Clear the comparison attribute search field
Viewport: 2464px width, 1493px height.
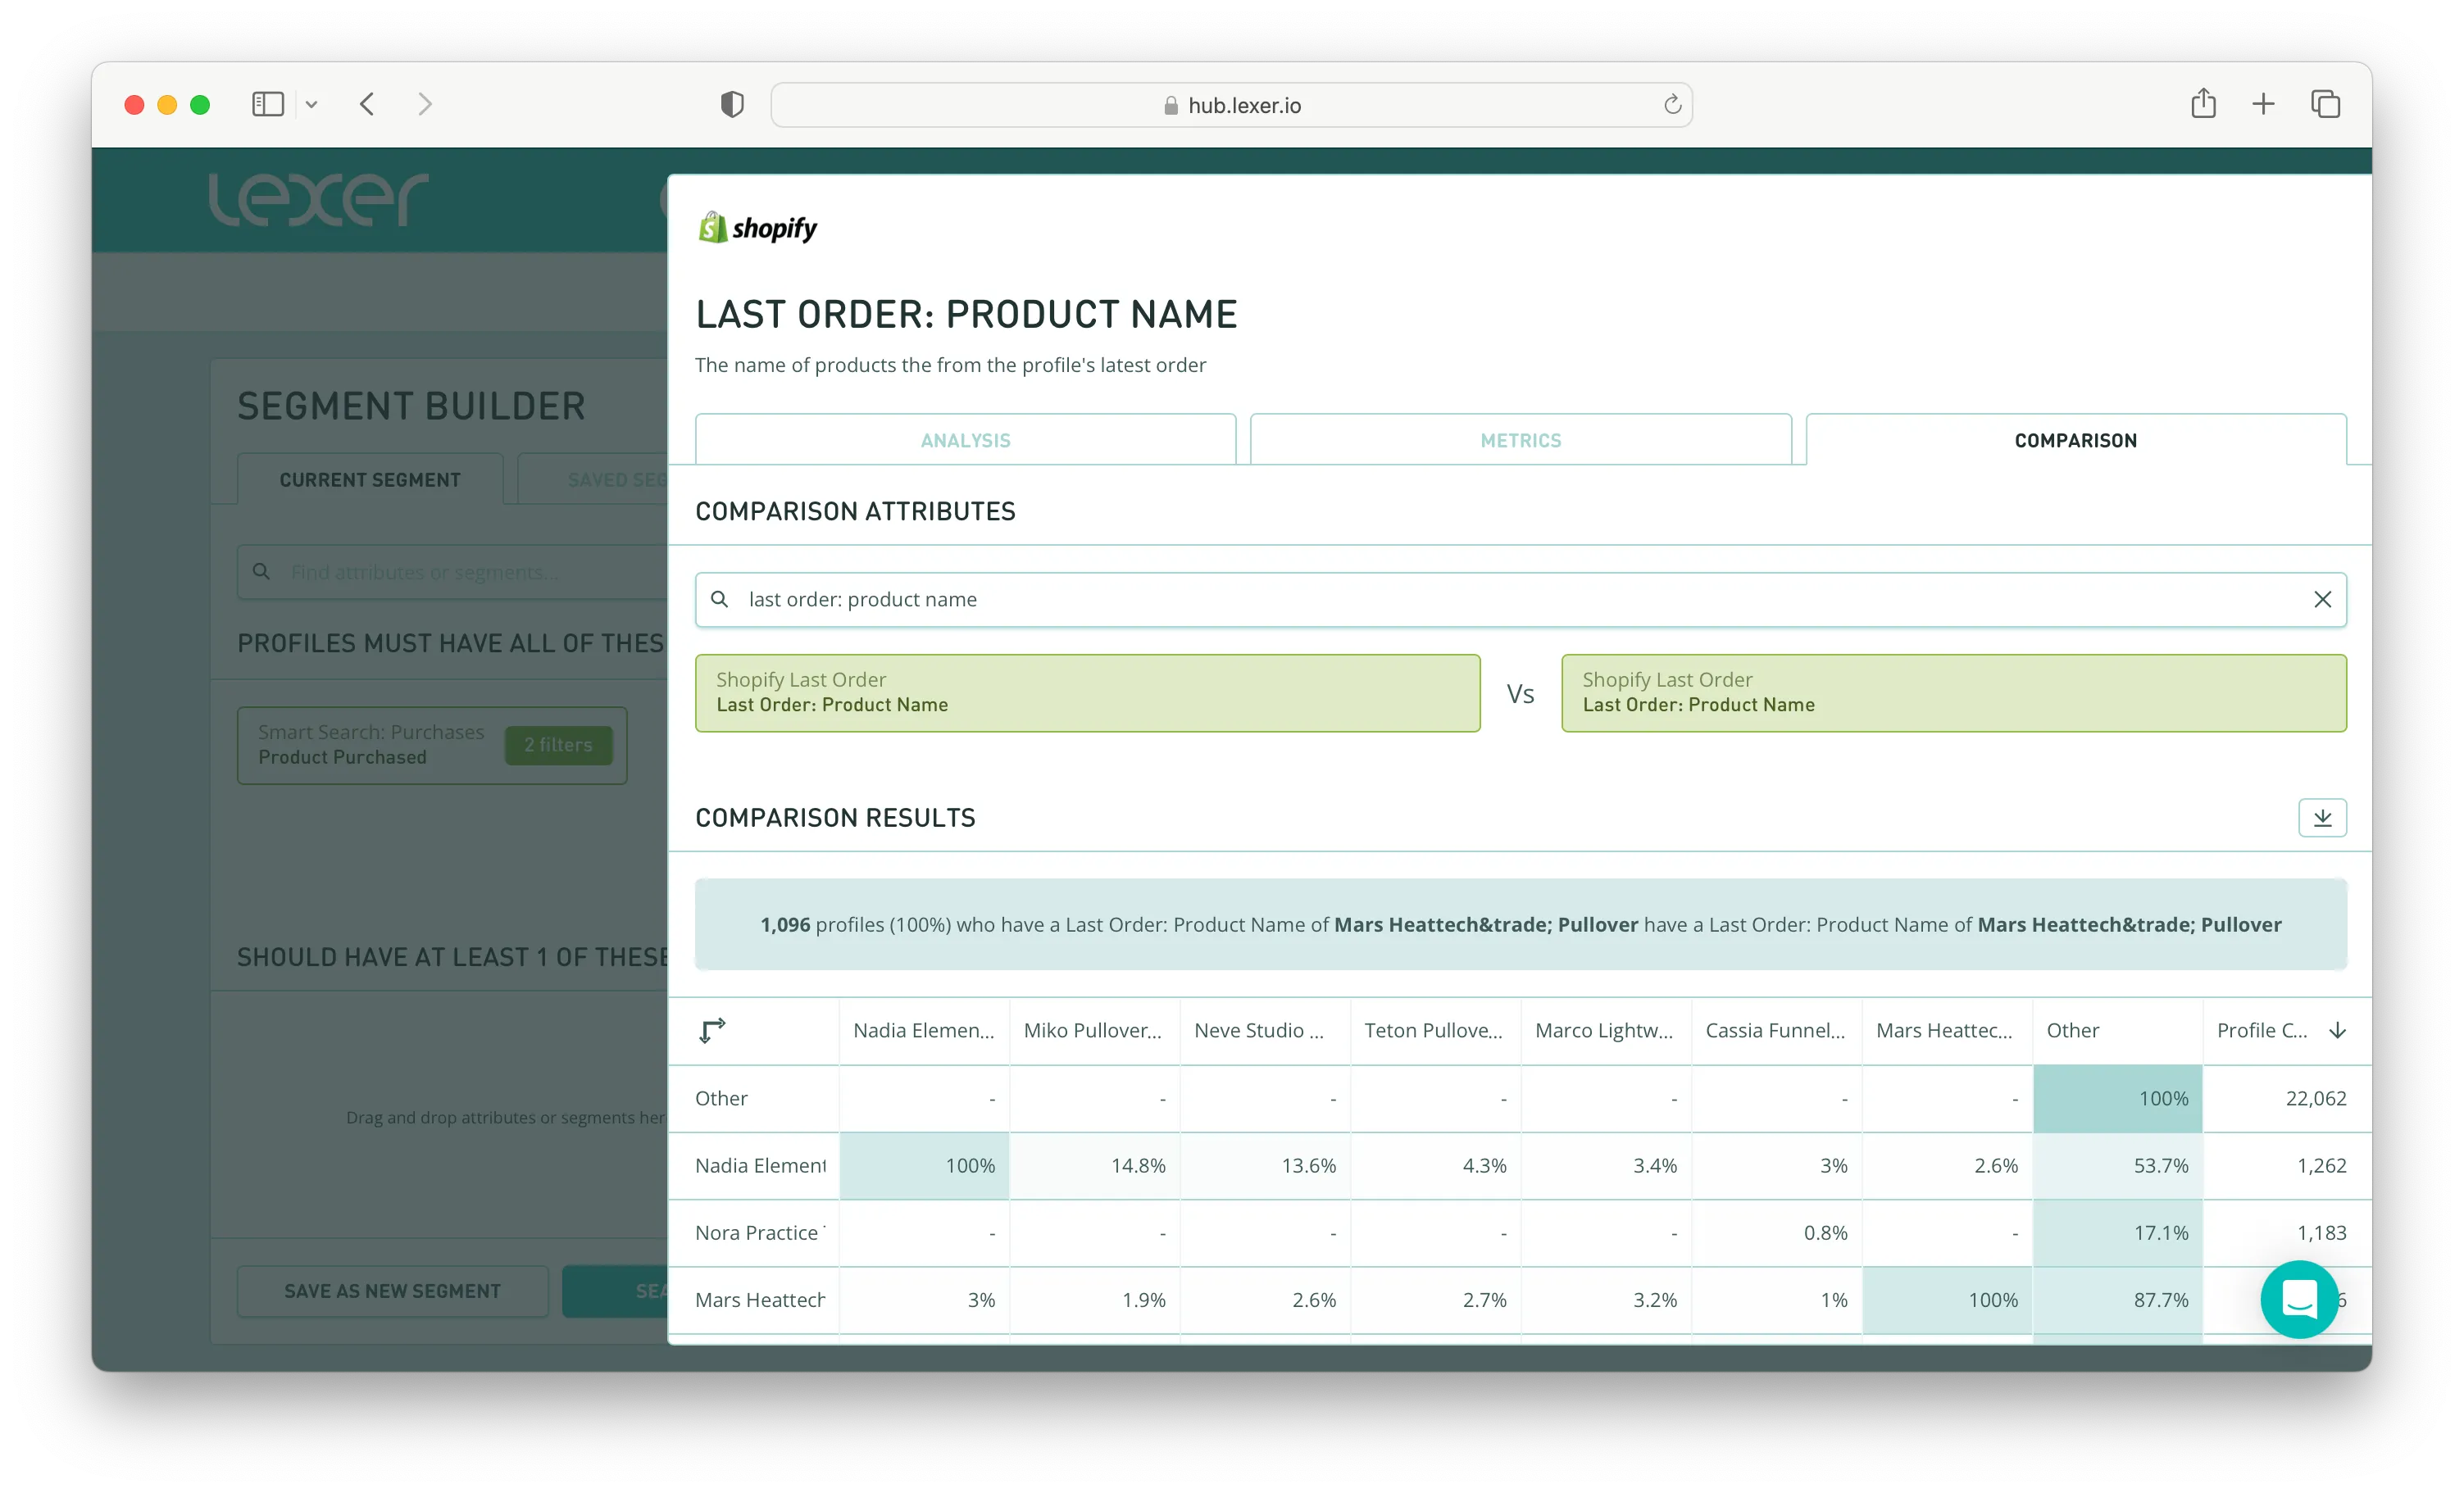tap(2322, 599)
